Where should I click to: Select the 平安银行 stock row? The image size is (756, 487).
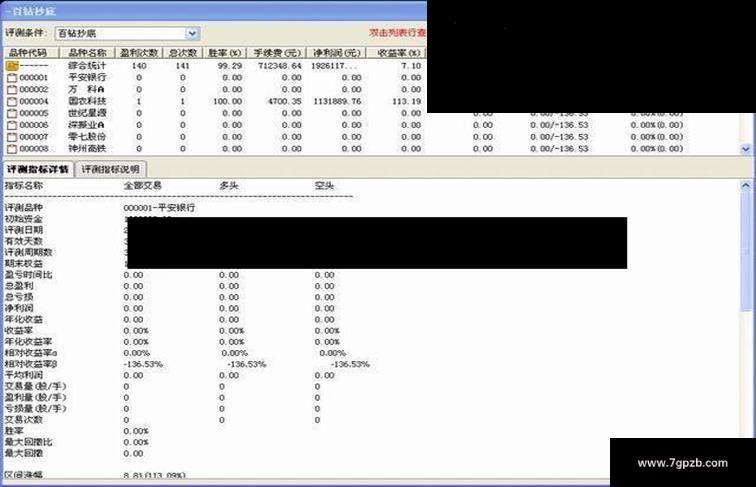[x=87, y=78]
